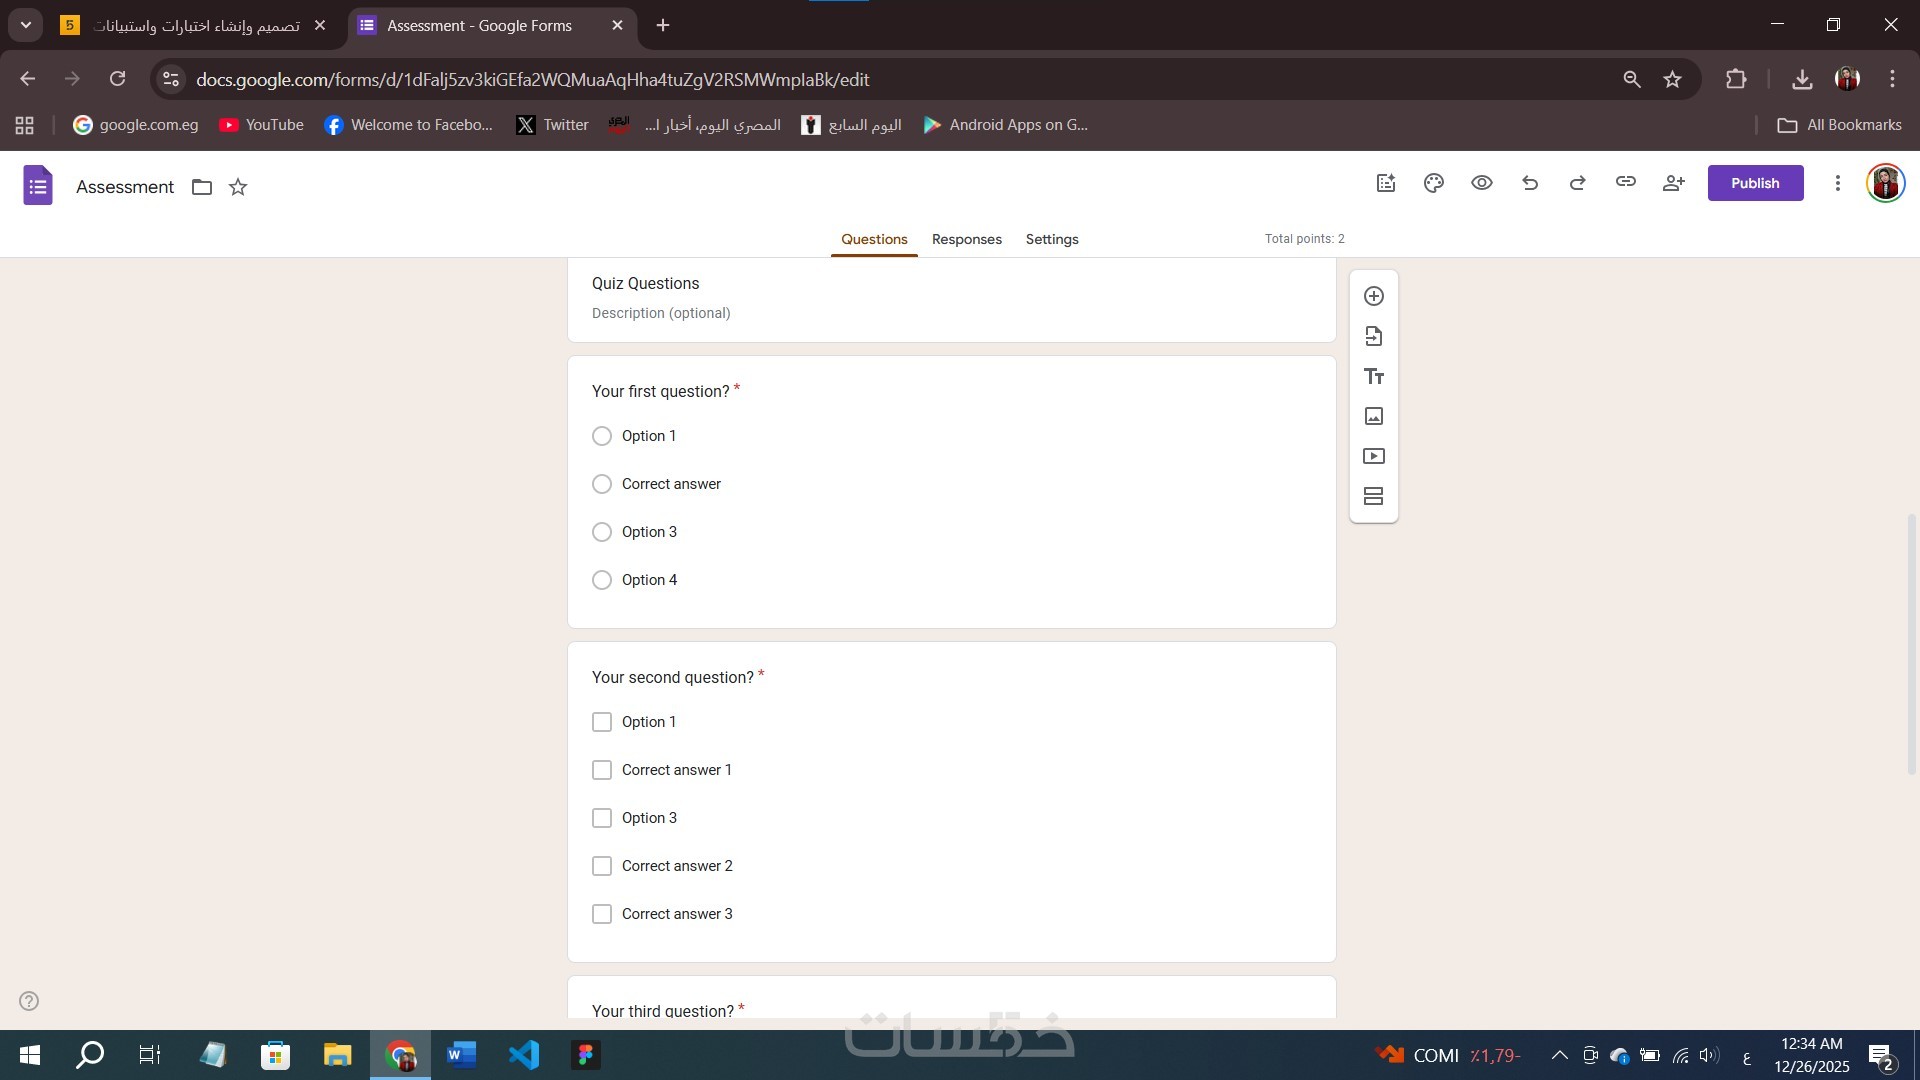Show hidden system tray icons chevron

(1559, 1055)
